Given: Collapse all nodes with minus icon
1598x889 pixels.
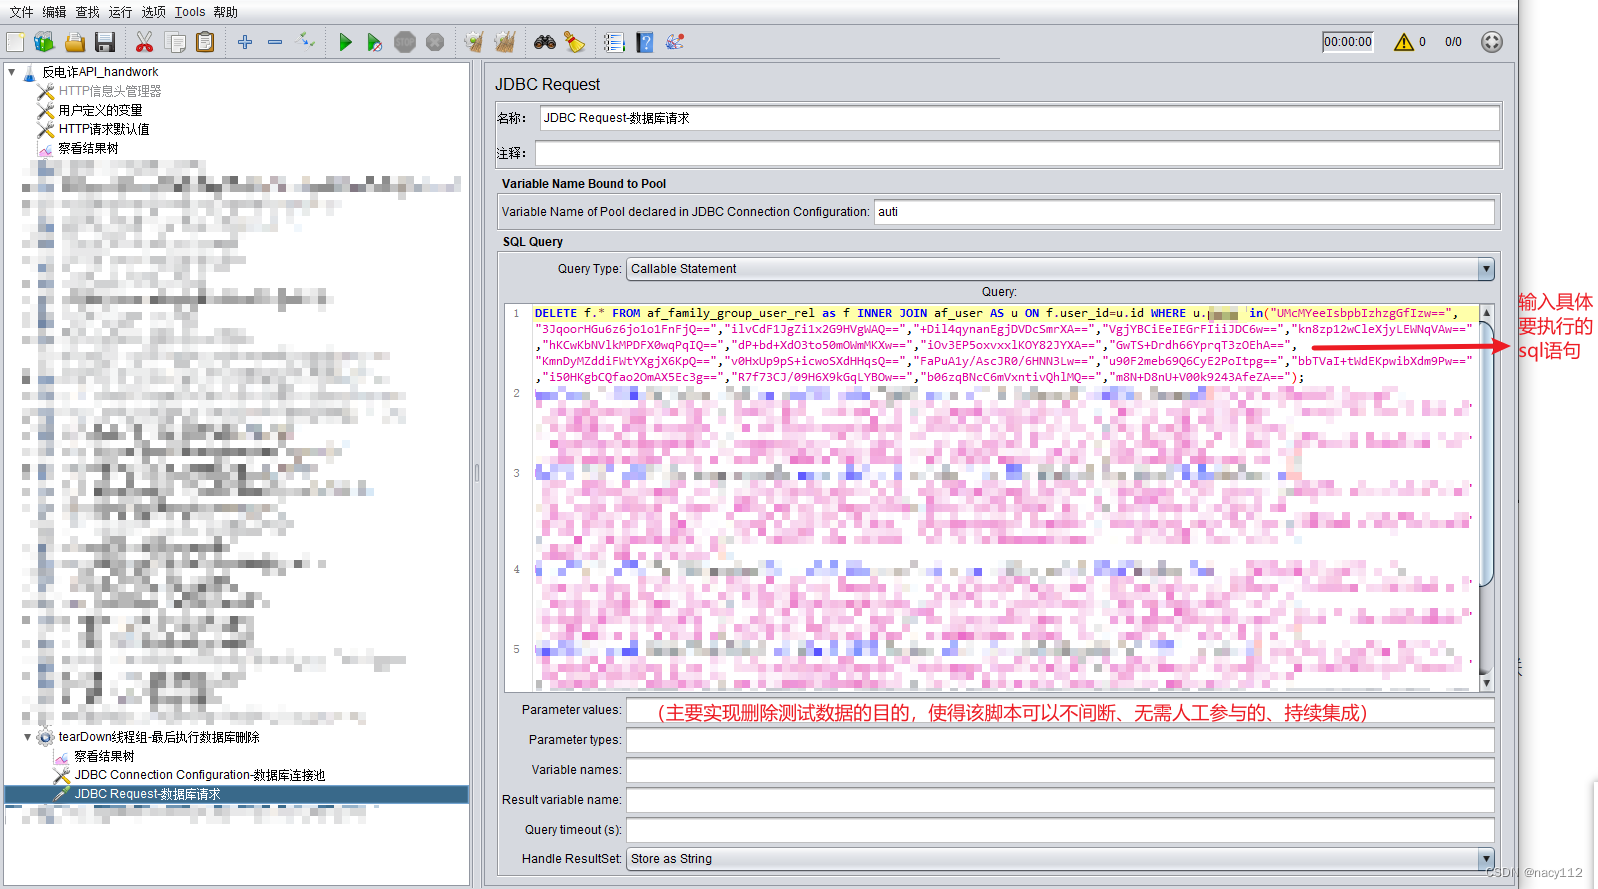Looking at the screenshot, I should [x=275, y=42].
